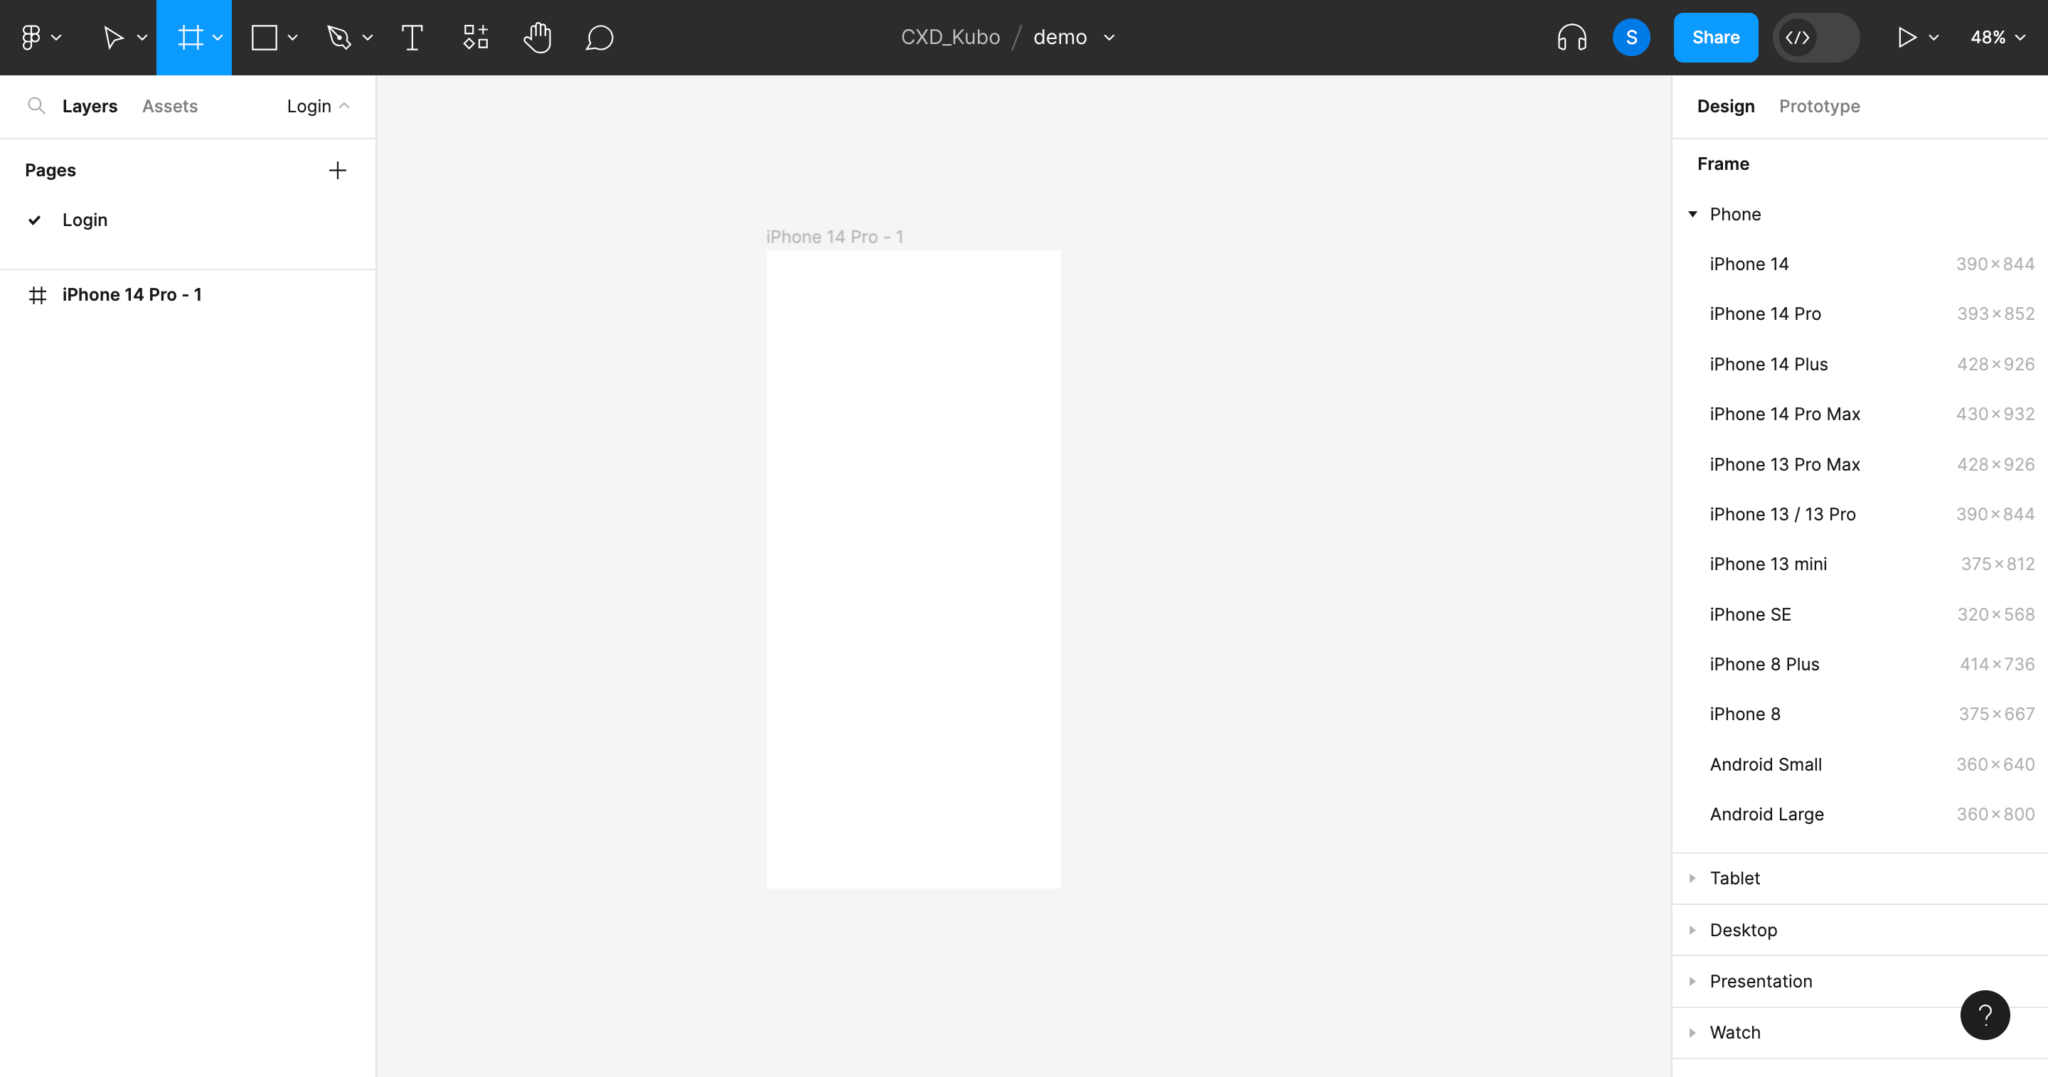Click the Share button

[x=1714, y=37]
